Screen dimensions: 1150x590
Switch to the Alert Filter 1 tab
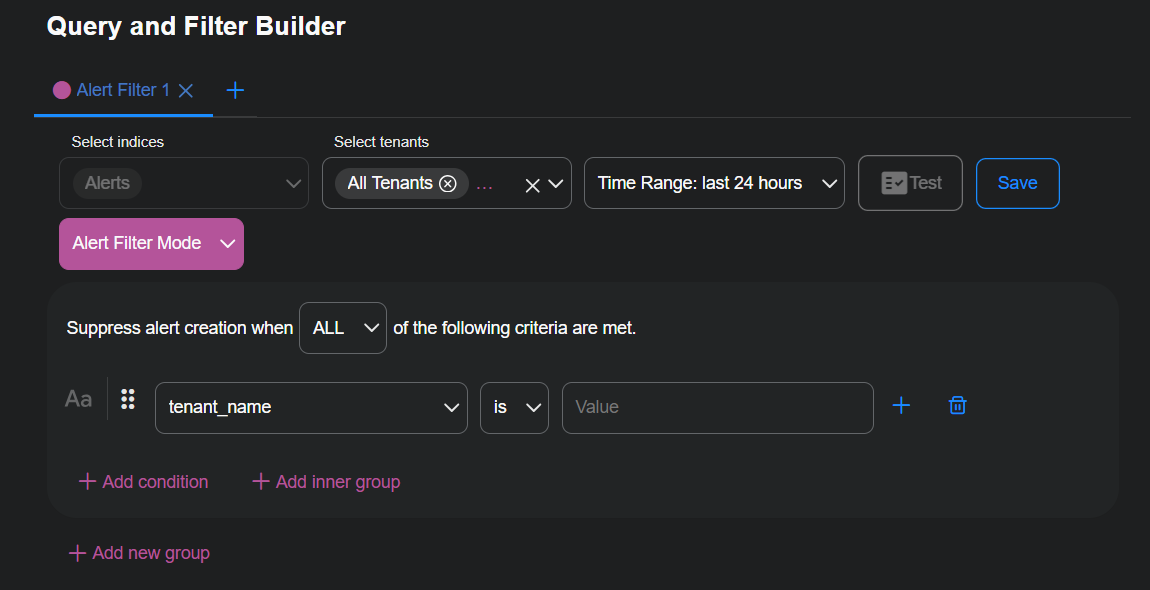(x=120, y=89)
